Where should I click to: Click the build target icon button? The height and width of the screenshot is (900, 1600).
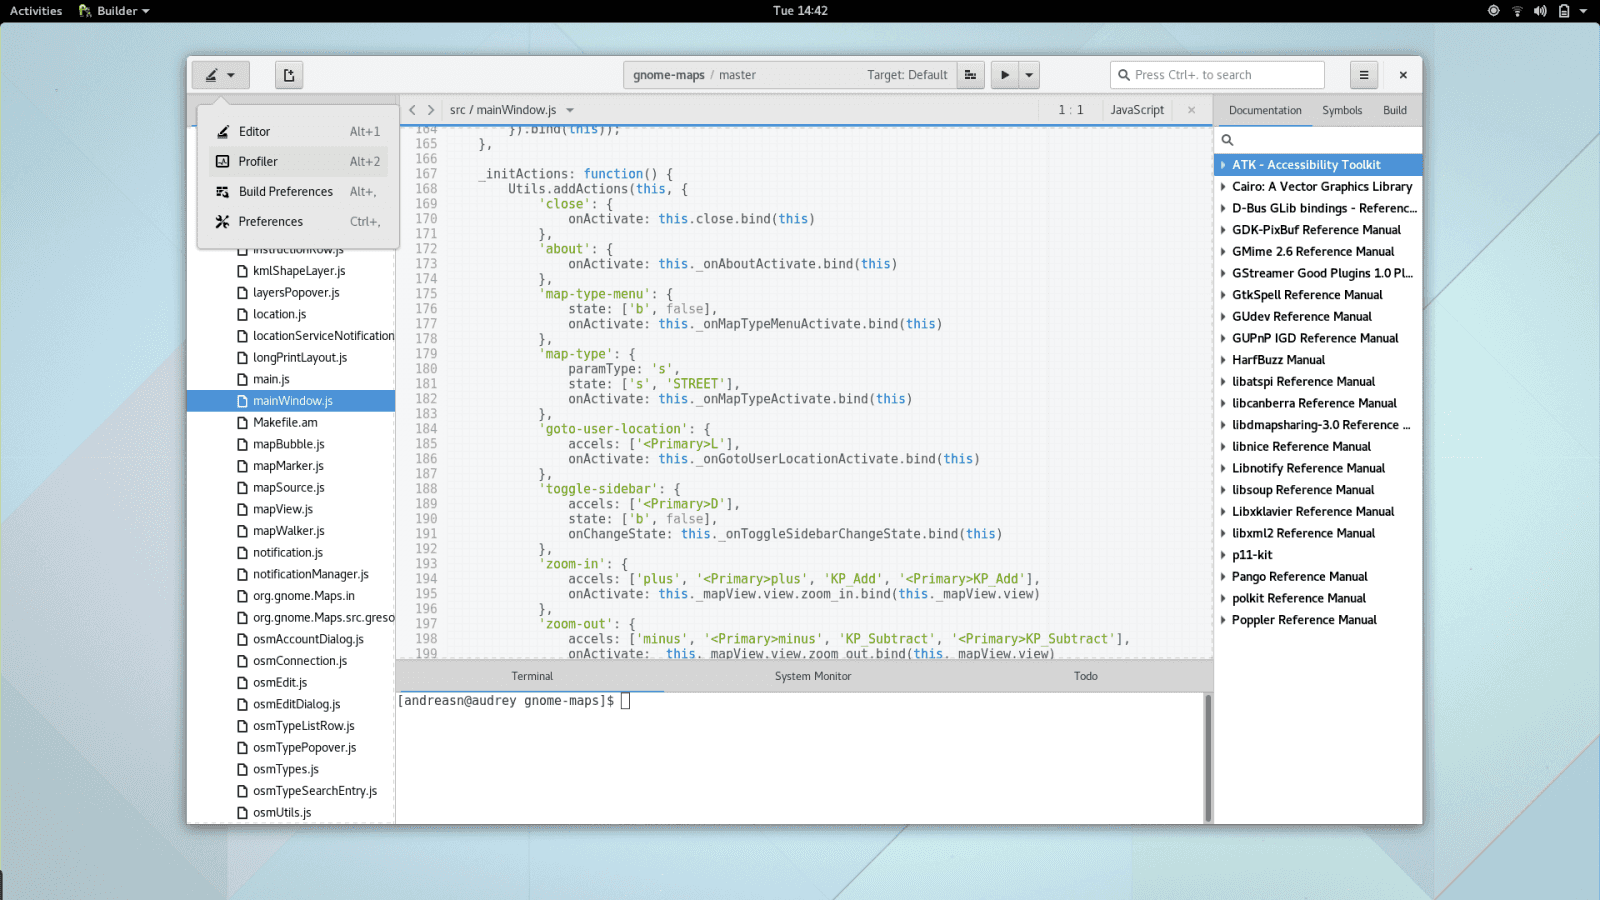tap(970, 75)
